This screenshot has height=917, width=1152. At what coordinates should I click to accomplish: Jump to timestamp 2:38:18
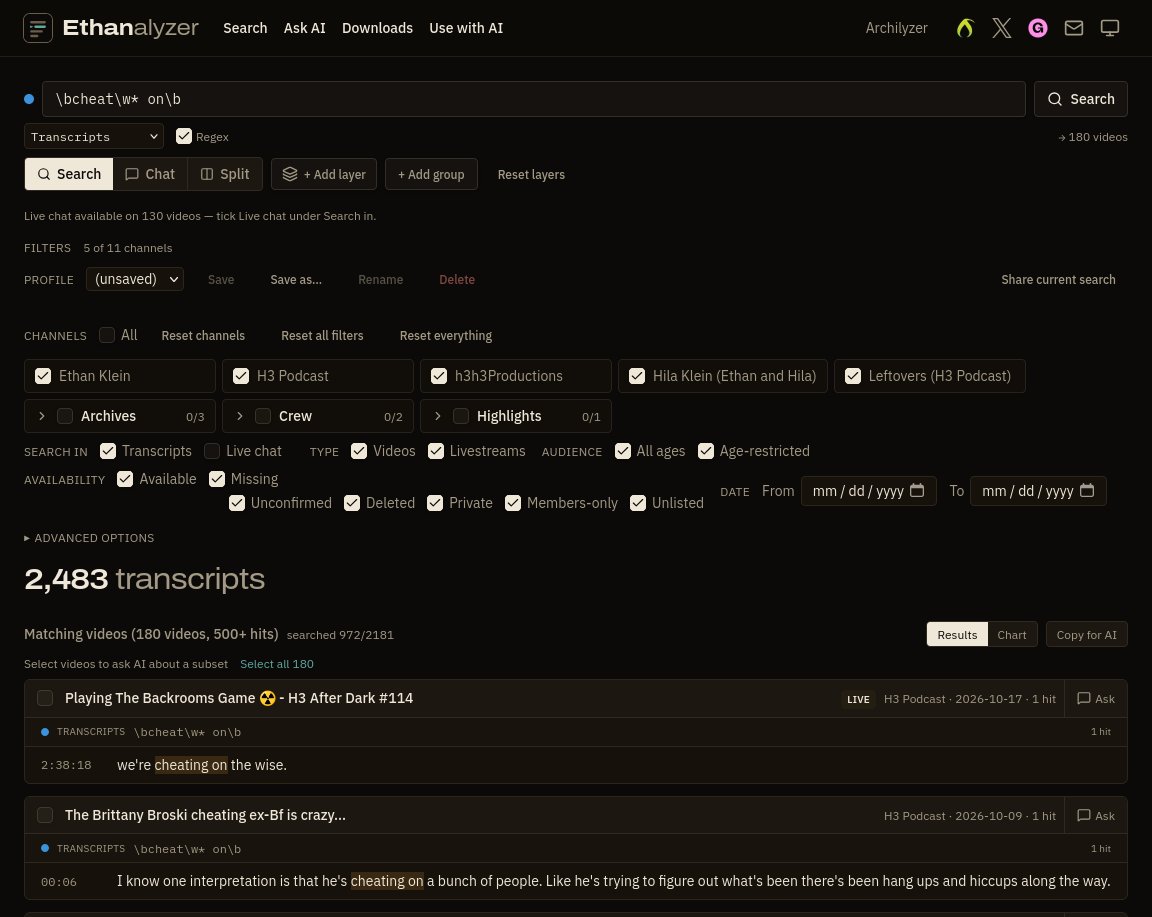[66, 765]
